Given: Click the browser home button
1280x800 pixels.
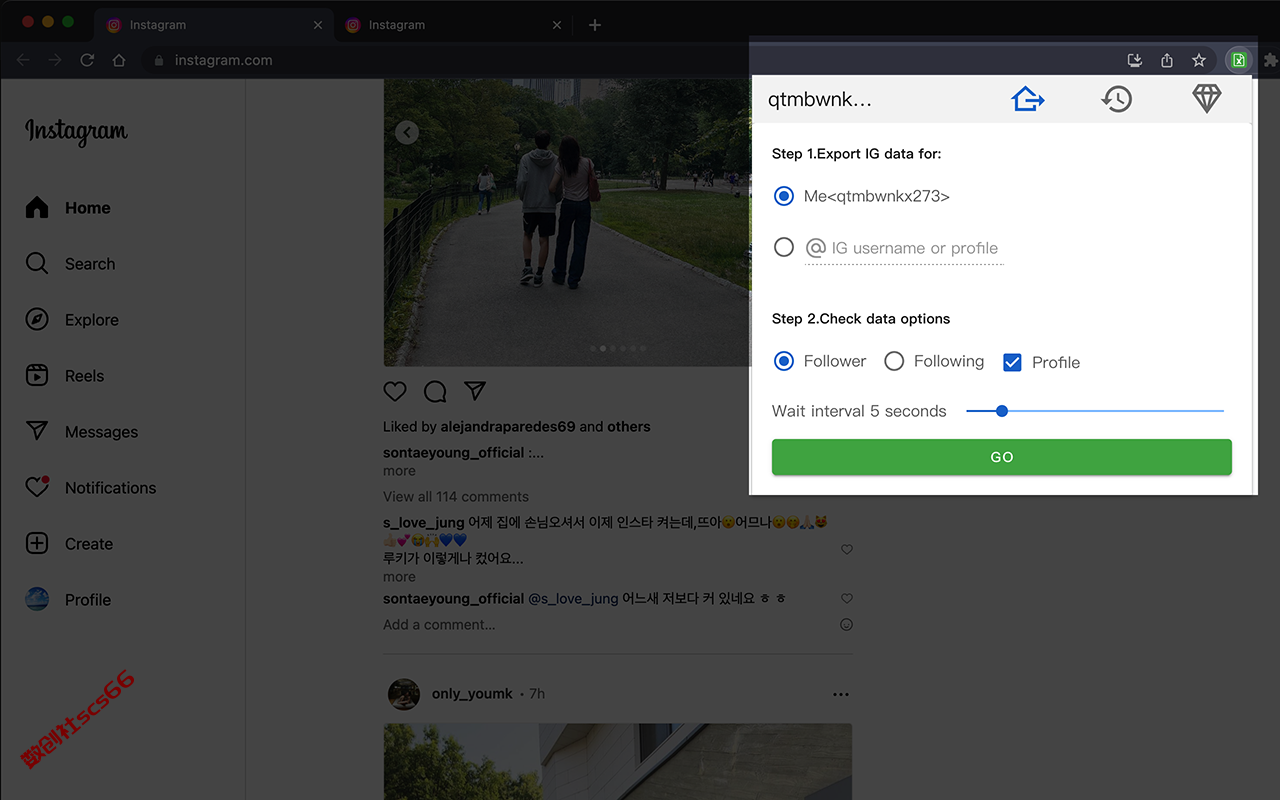Looking at the screenshot, I should pos(119,60).
